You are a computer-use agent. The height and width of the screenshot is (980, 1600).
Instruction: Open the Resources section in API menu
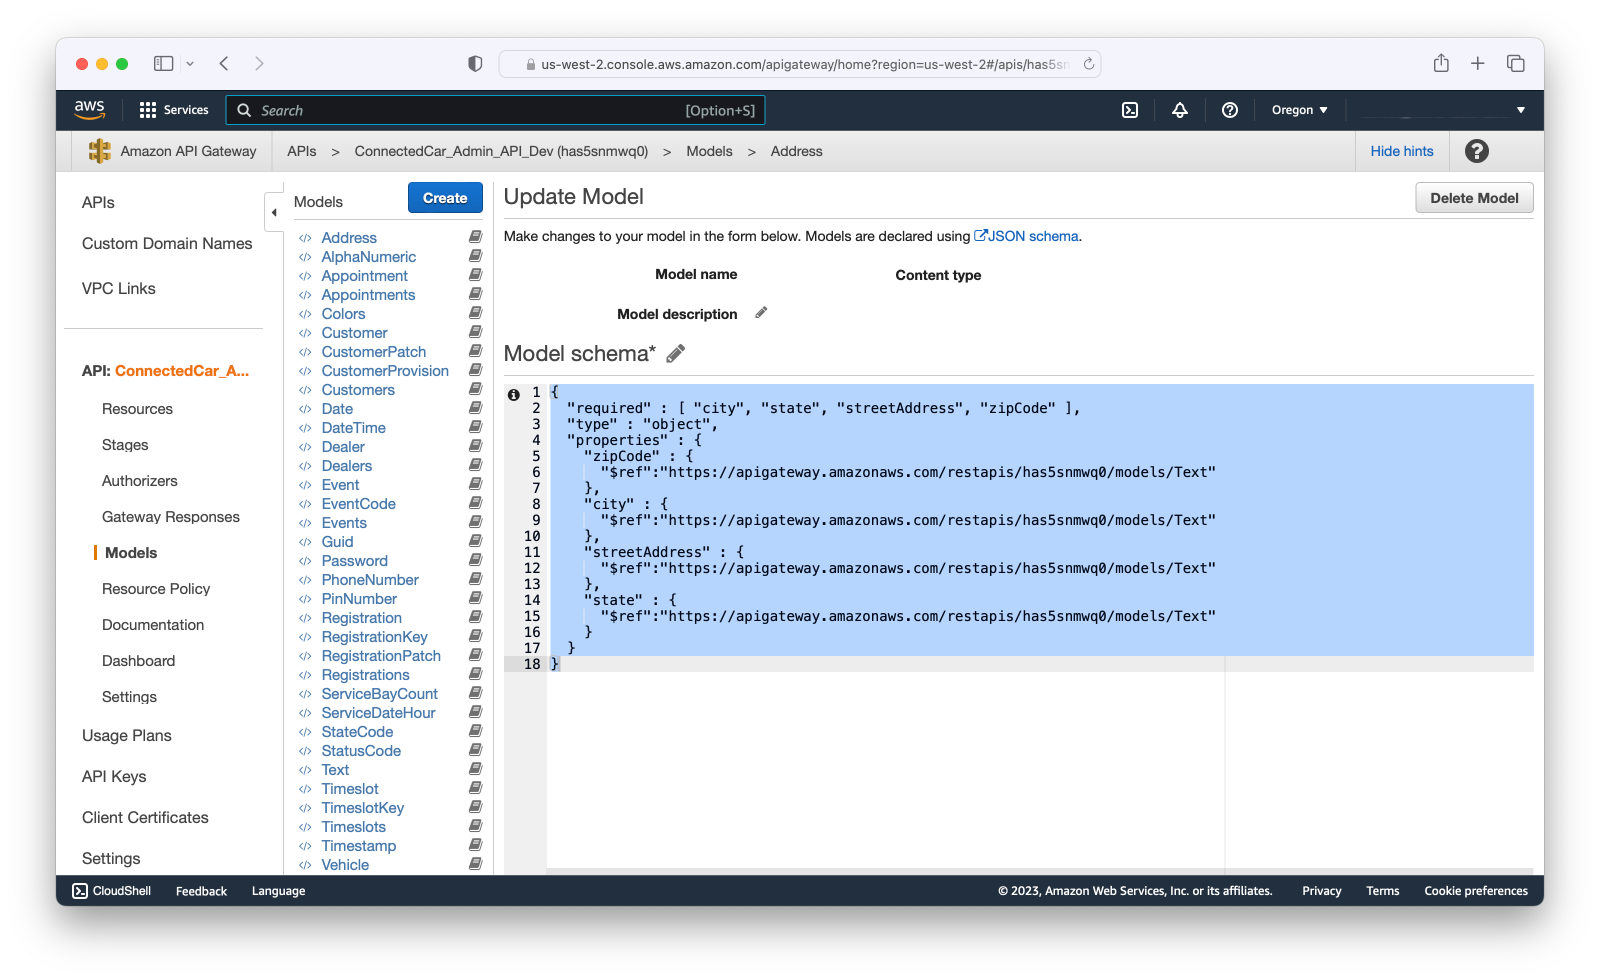[137, 409]
